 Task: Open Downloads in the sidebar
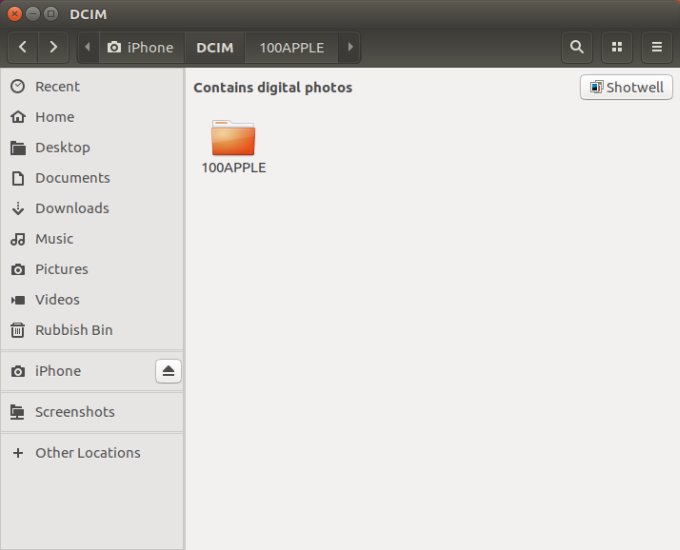tap(92, 208)
